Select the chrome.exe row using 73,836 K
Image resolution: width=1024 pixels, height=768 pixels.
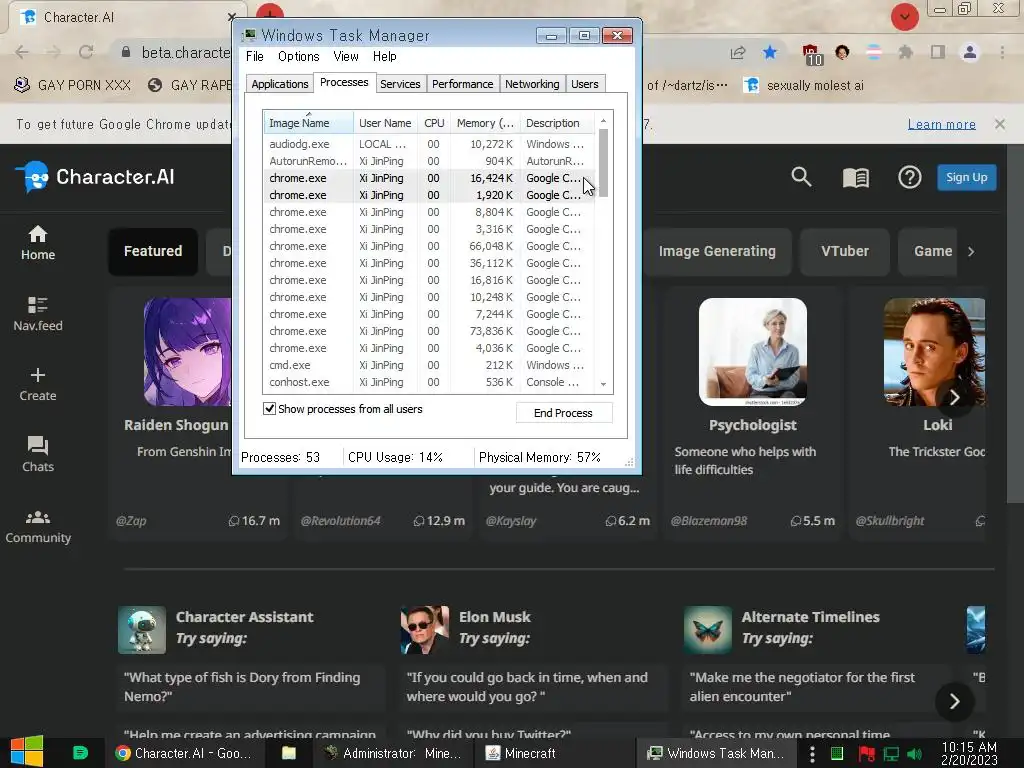(429, 331)
